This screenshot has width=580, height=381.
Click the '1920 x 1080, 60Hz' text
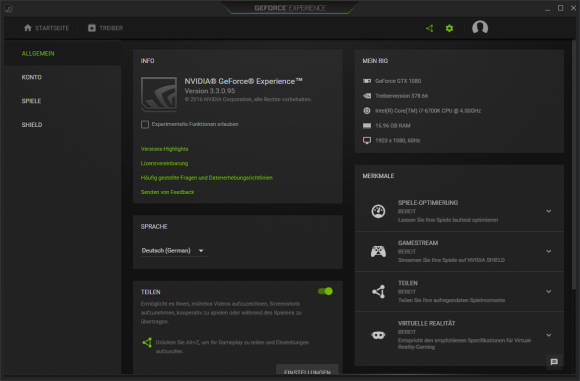pos(398,141)
